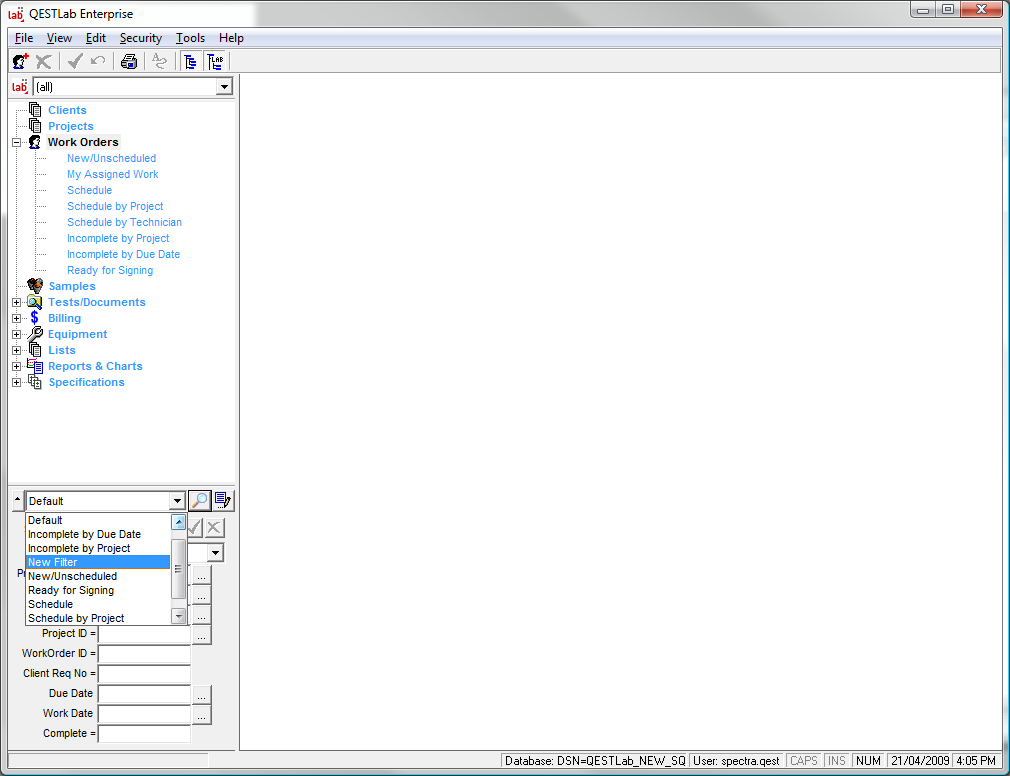The width and height of the screenshot is (1010, 776).
Task: Click the Billing dollar sign icon
Action: [35, 318]
